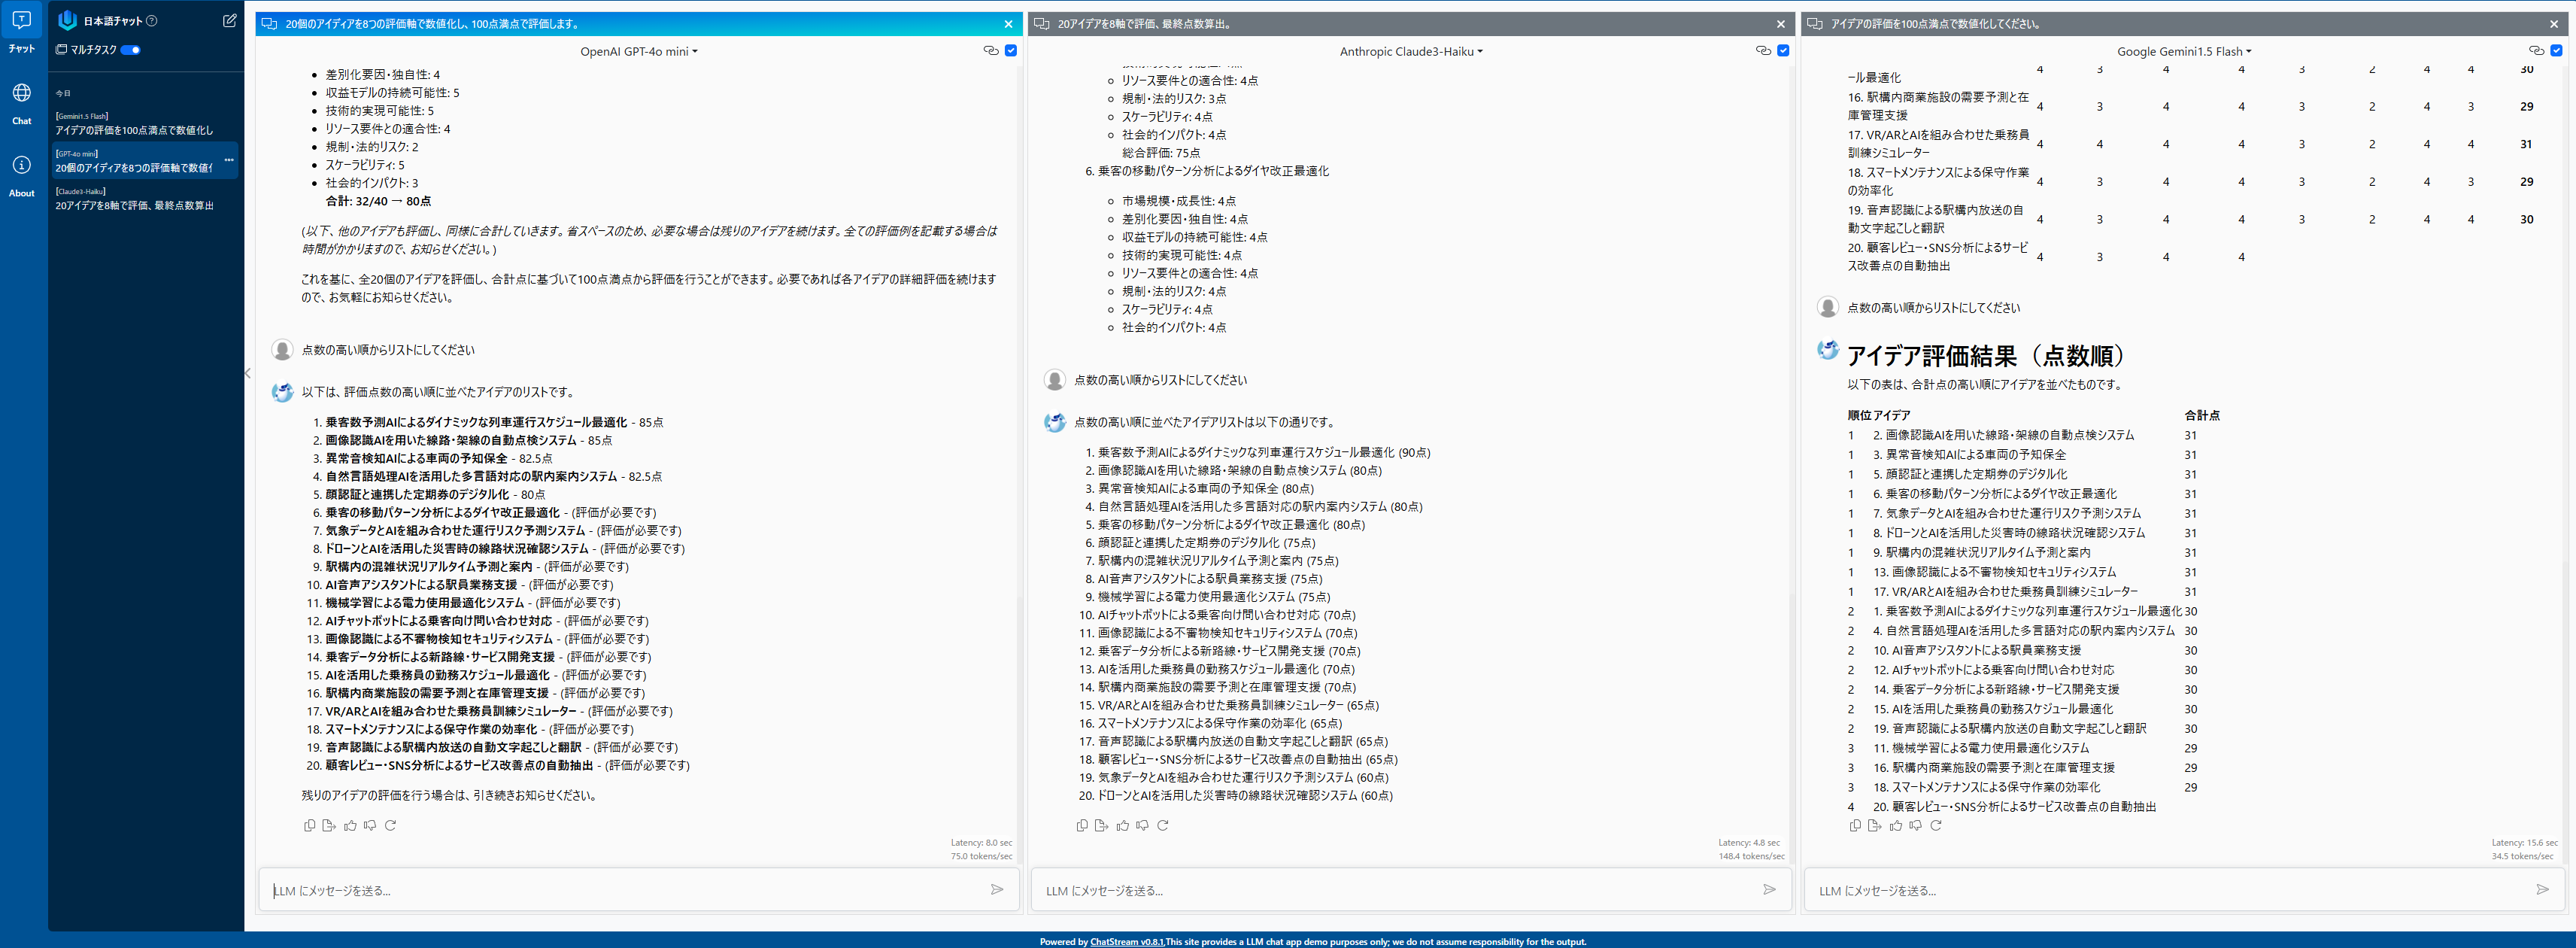Give thumbs down to Claude3-Haiku response
Image resolution: width=2576 pixels, height=948 pixels.
(x=1142, y=826)
